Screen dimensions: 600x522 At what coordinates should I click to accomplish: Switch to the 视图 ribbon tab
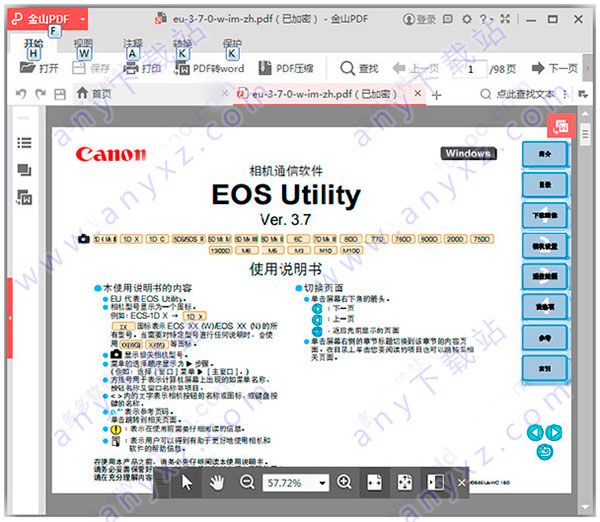point(83,44)
